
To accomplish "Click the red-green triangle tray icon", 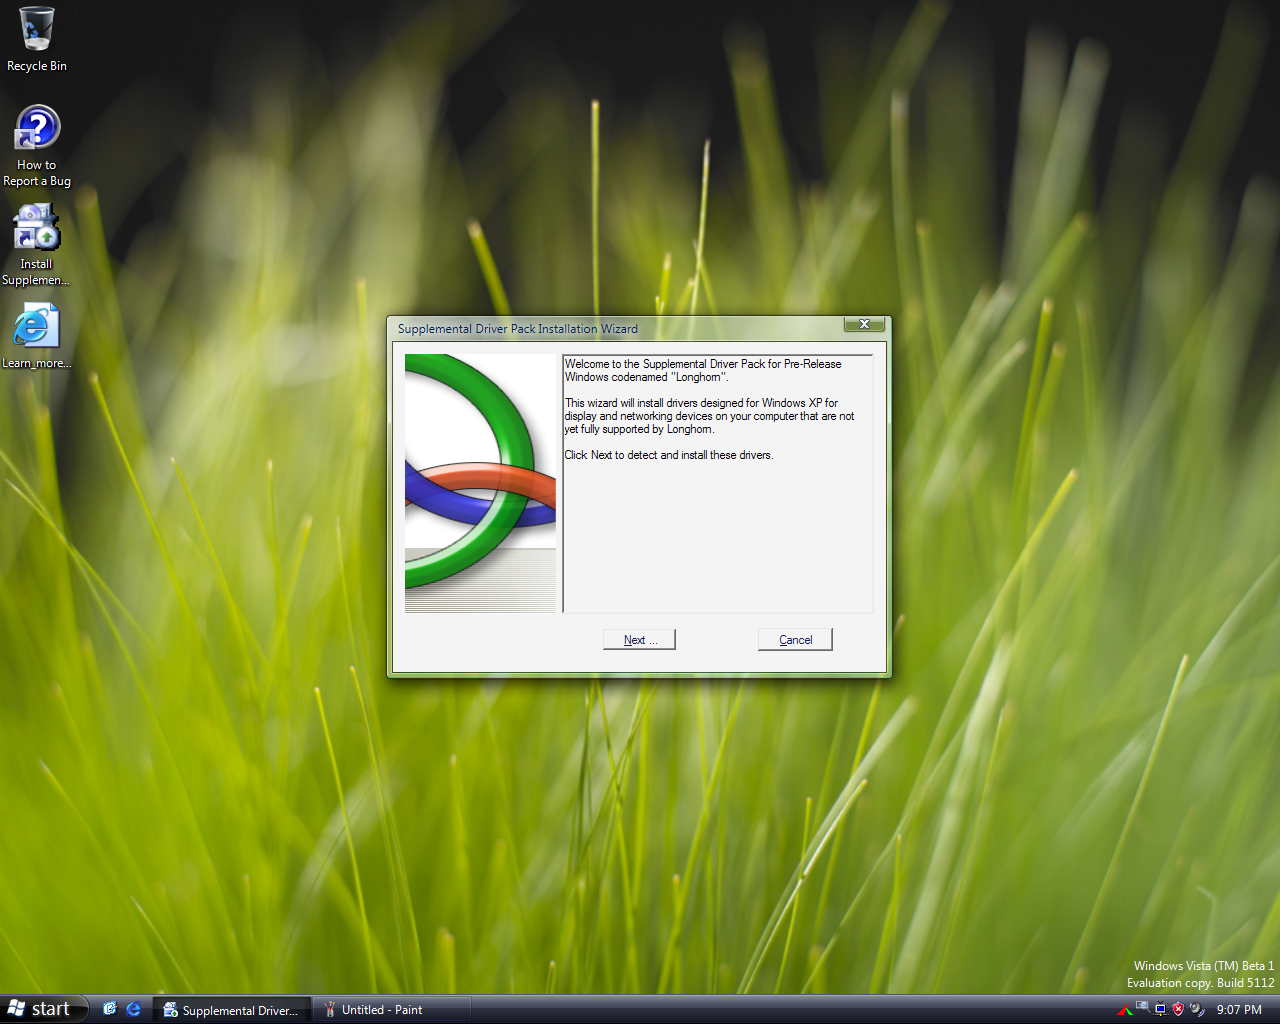I will coord(1125,1010).
